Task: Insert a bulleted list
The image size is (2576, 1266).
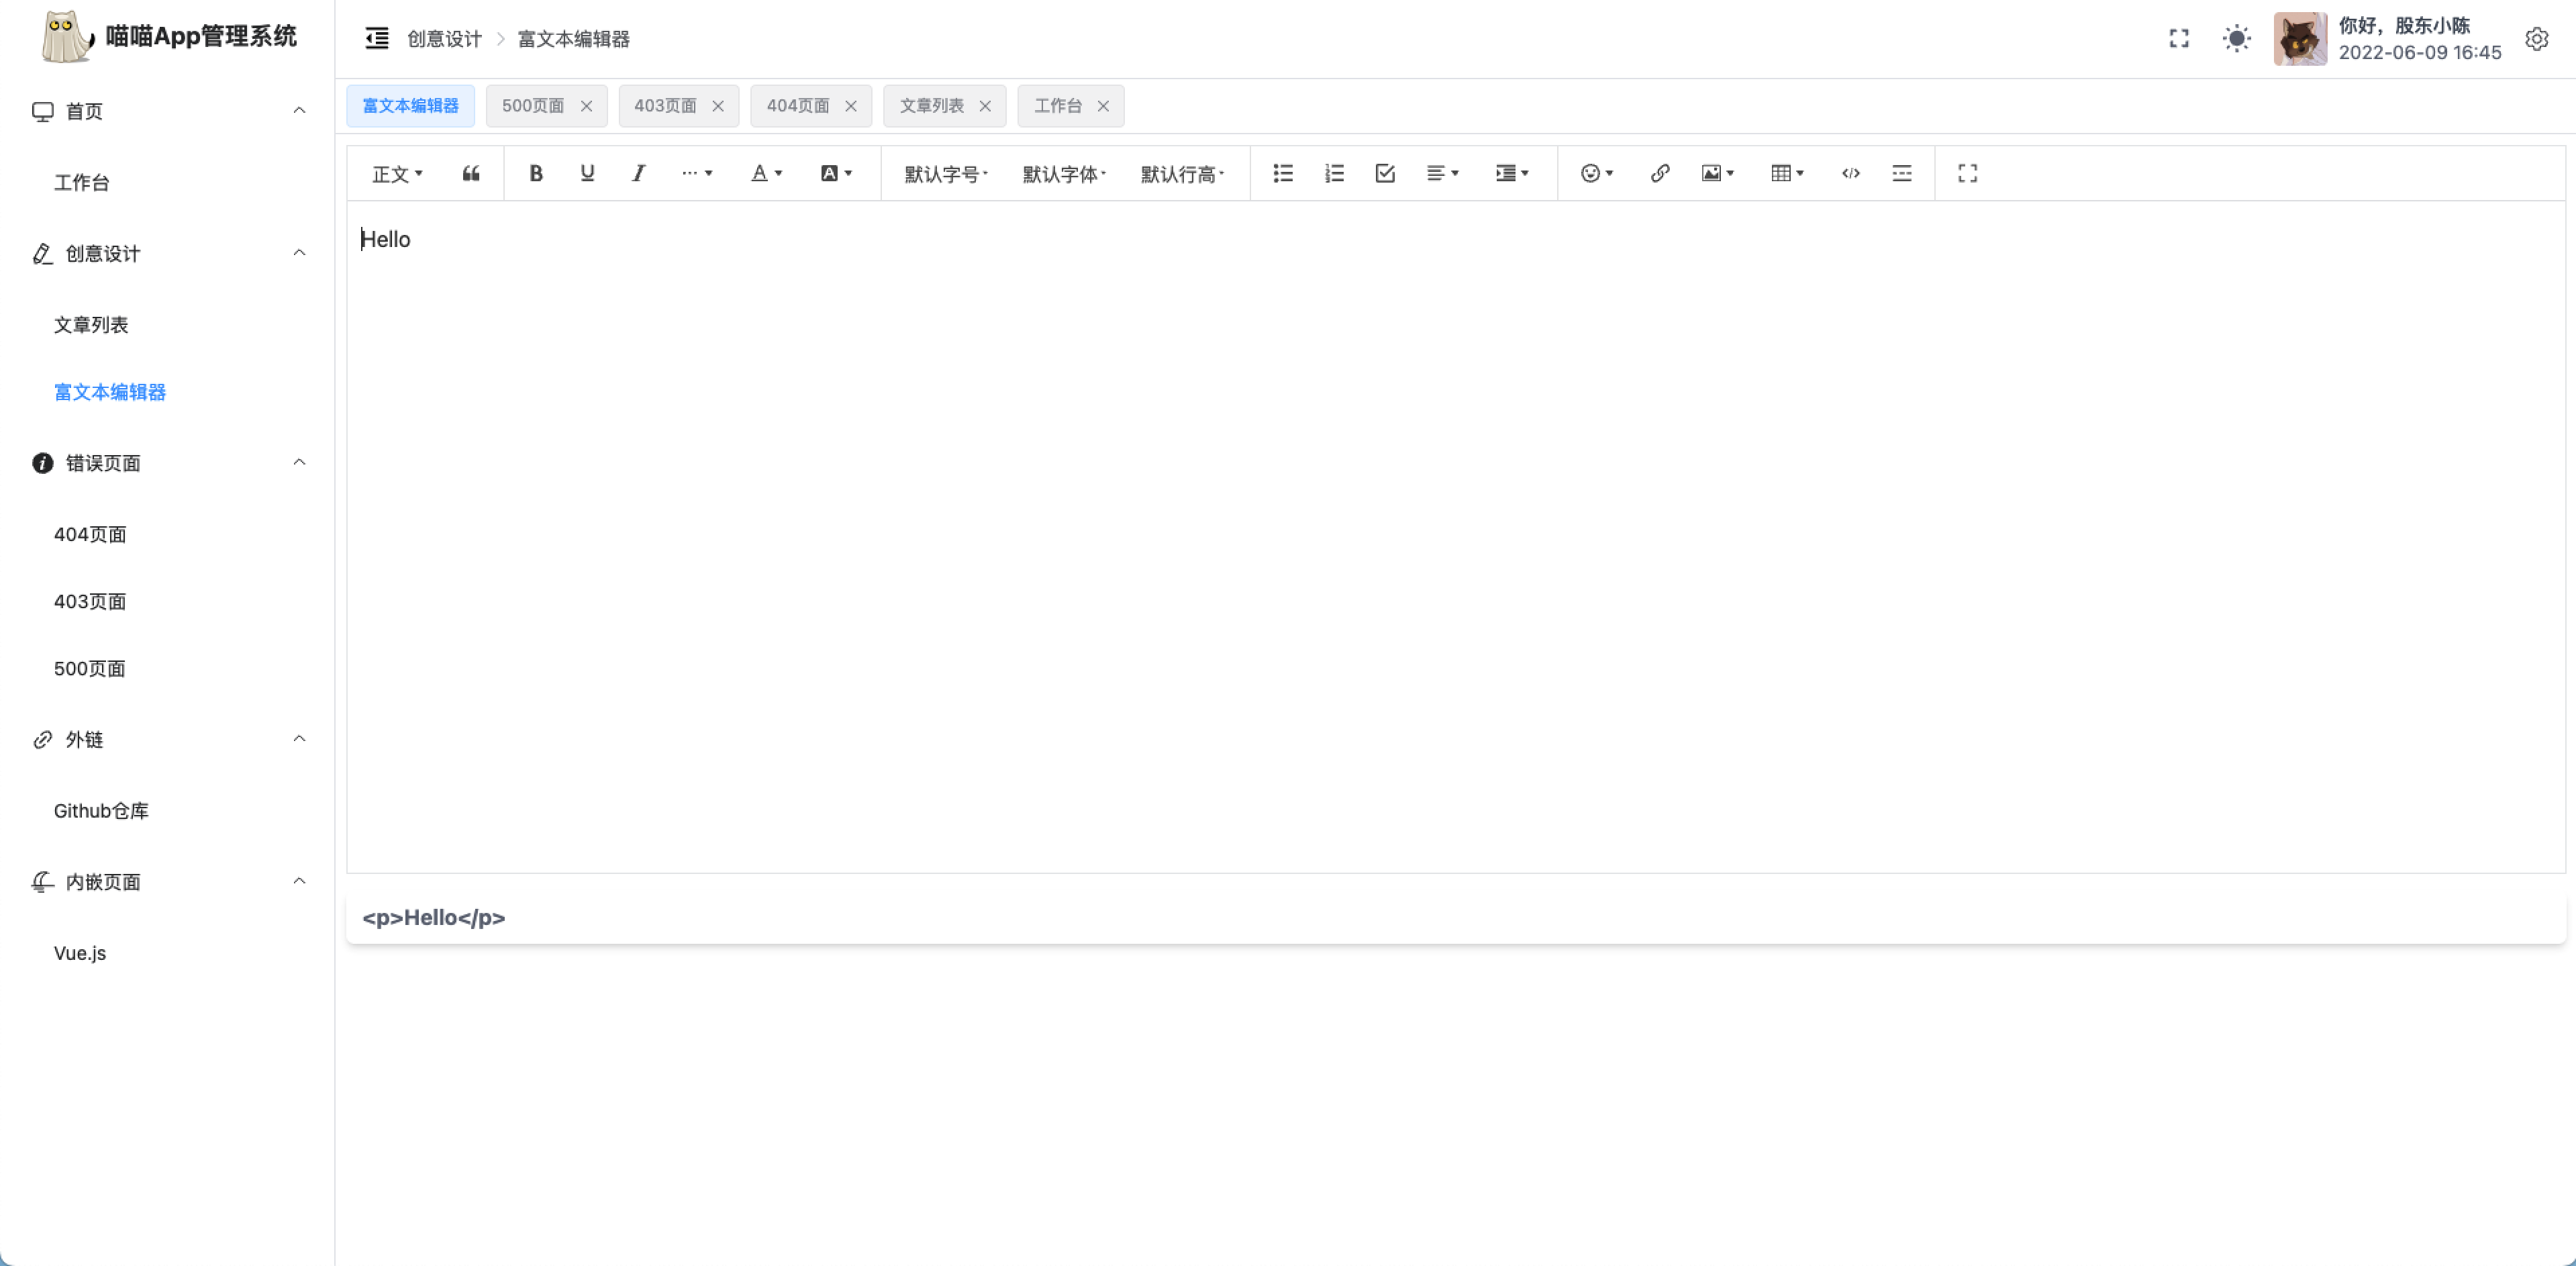Action: tap(1283, 173)
